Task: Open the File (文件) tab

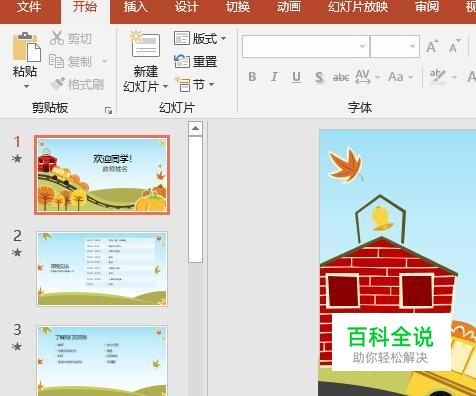Action: point(29,7)
